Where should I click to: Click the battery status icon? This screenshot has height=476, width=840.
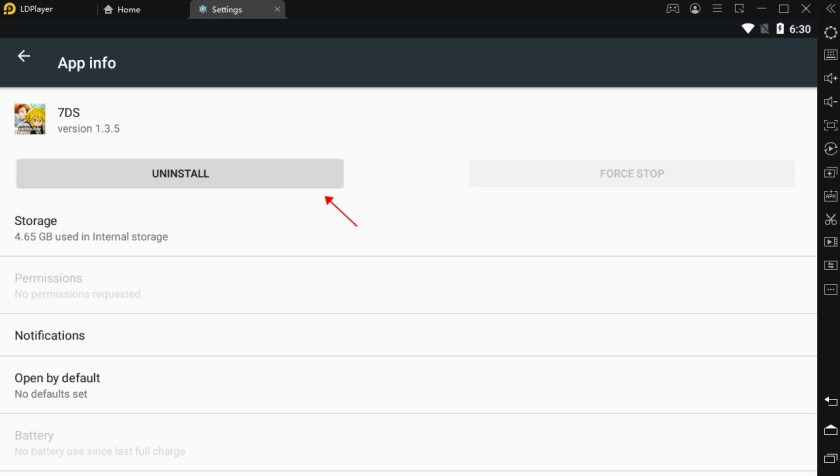pos(780,29)
